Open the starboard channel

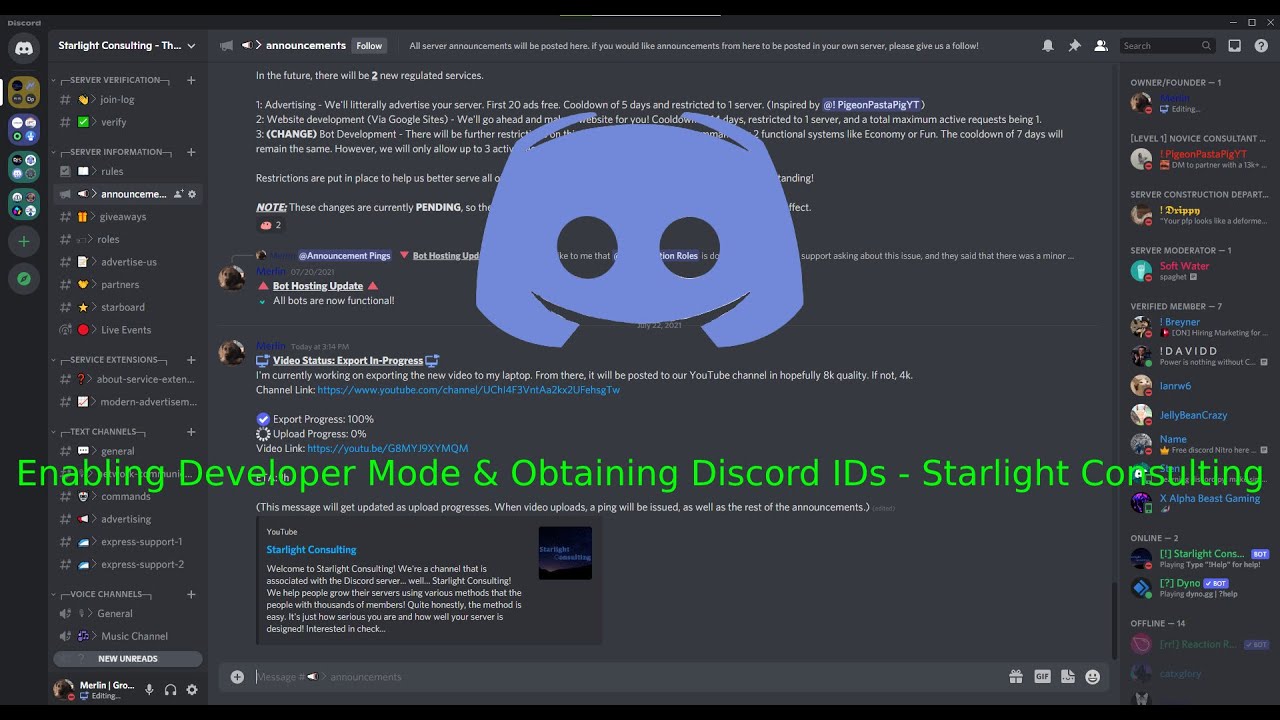tap(128, 307)
